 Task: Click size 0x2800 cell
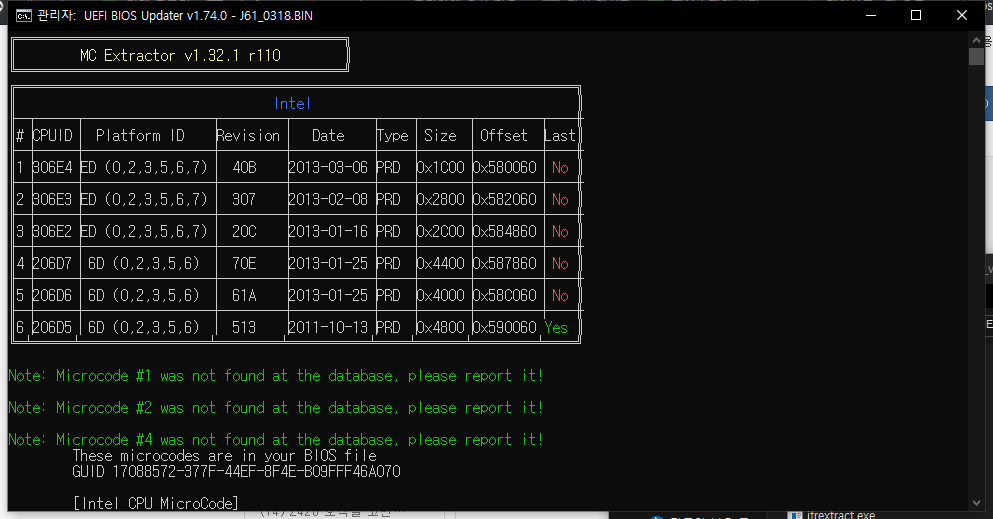(441, 199)
